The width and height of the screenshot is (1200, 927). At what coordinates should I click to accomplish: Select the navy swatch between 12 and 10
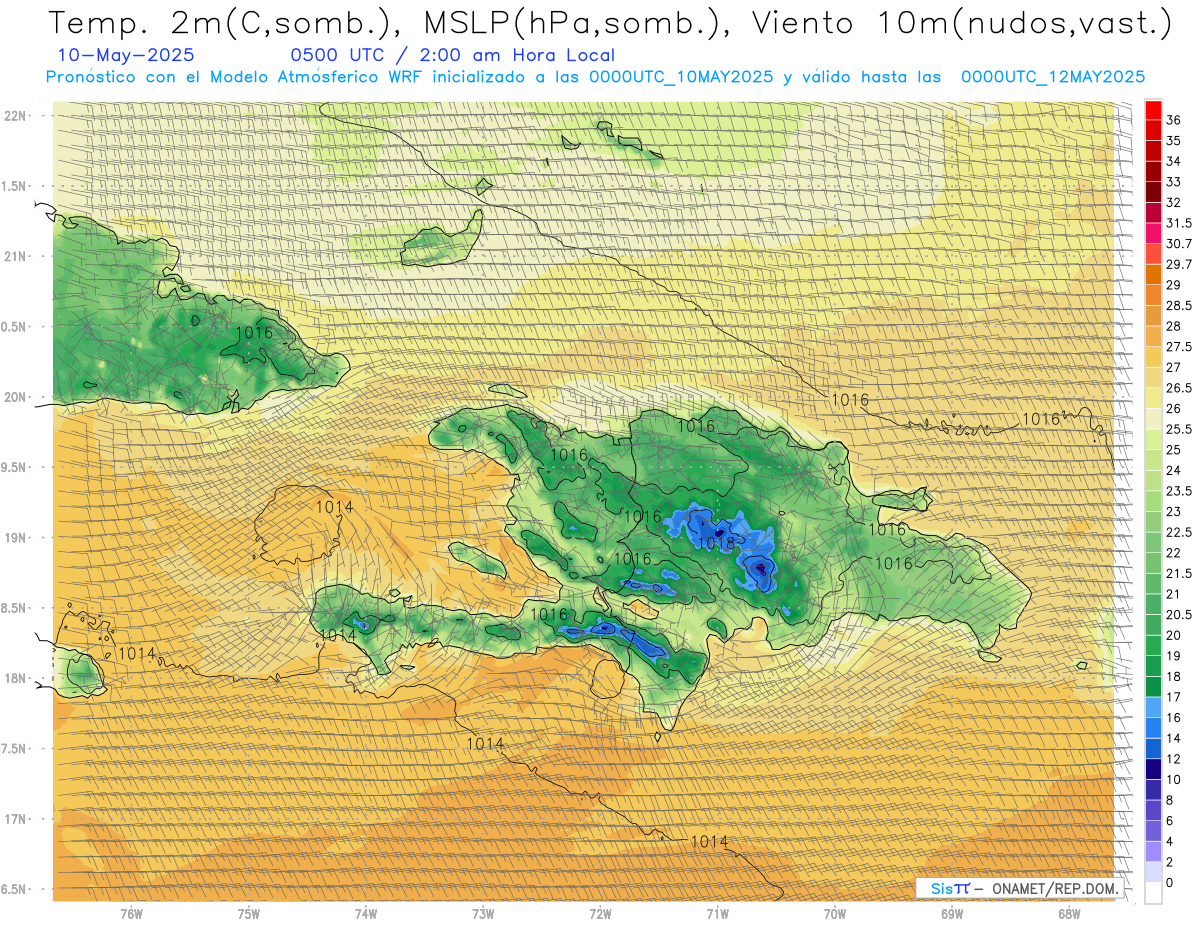pos(1153,769)
